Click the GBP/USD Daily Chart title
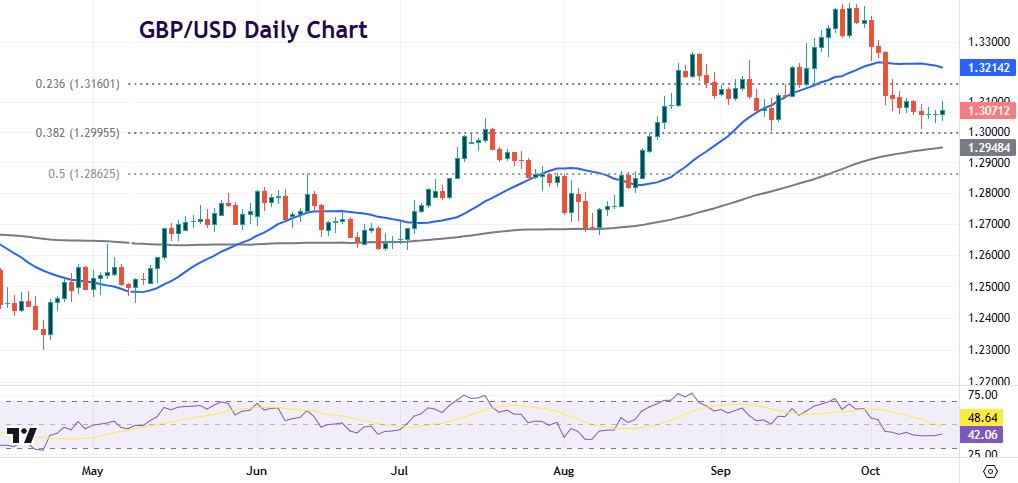Viewport: 1018px width, 483px height. pyautogui.click(x=252, y=30)
